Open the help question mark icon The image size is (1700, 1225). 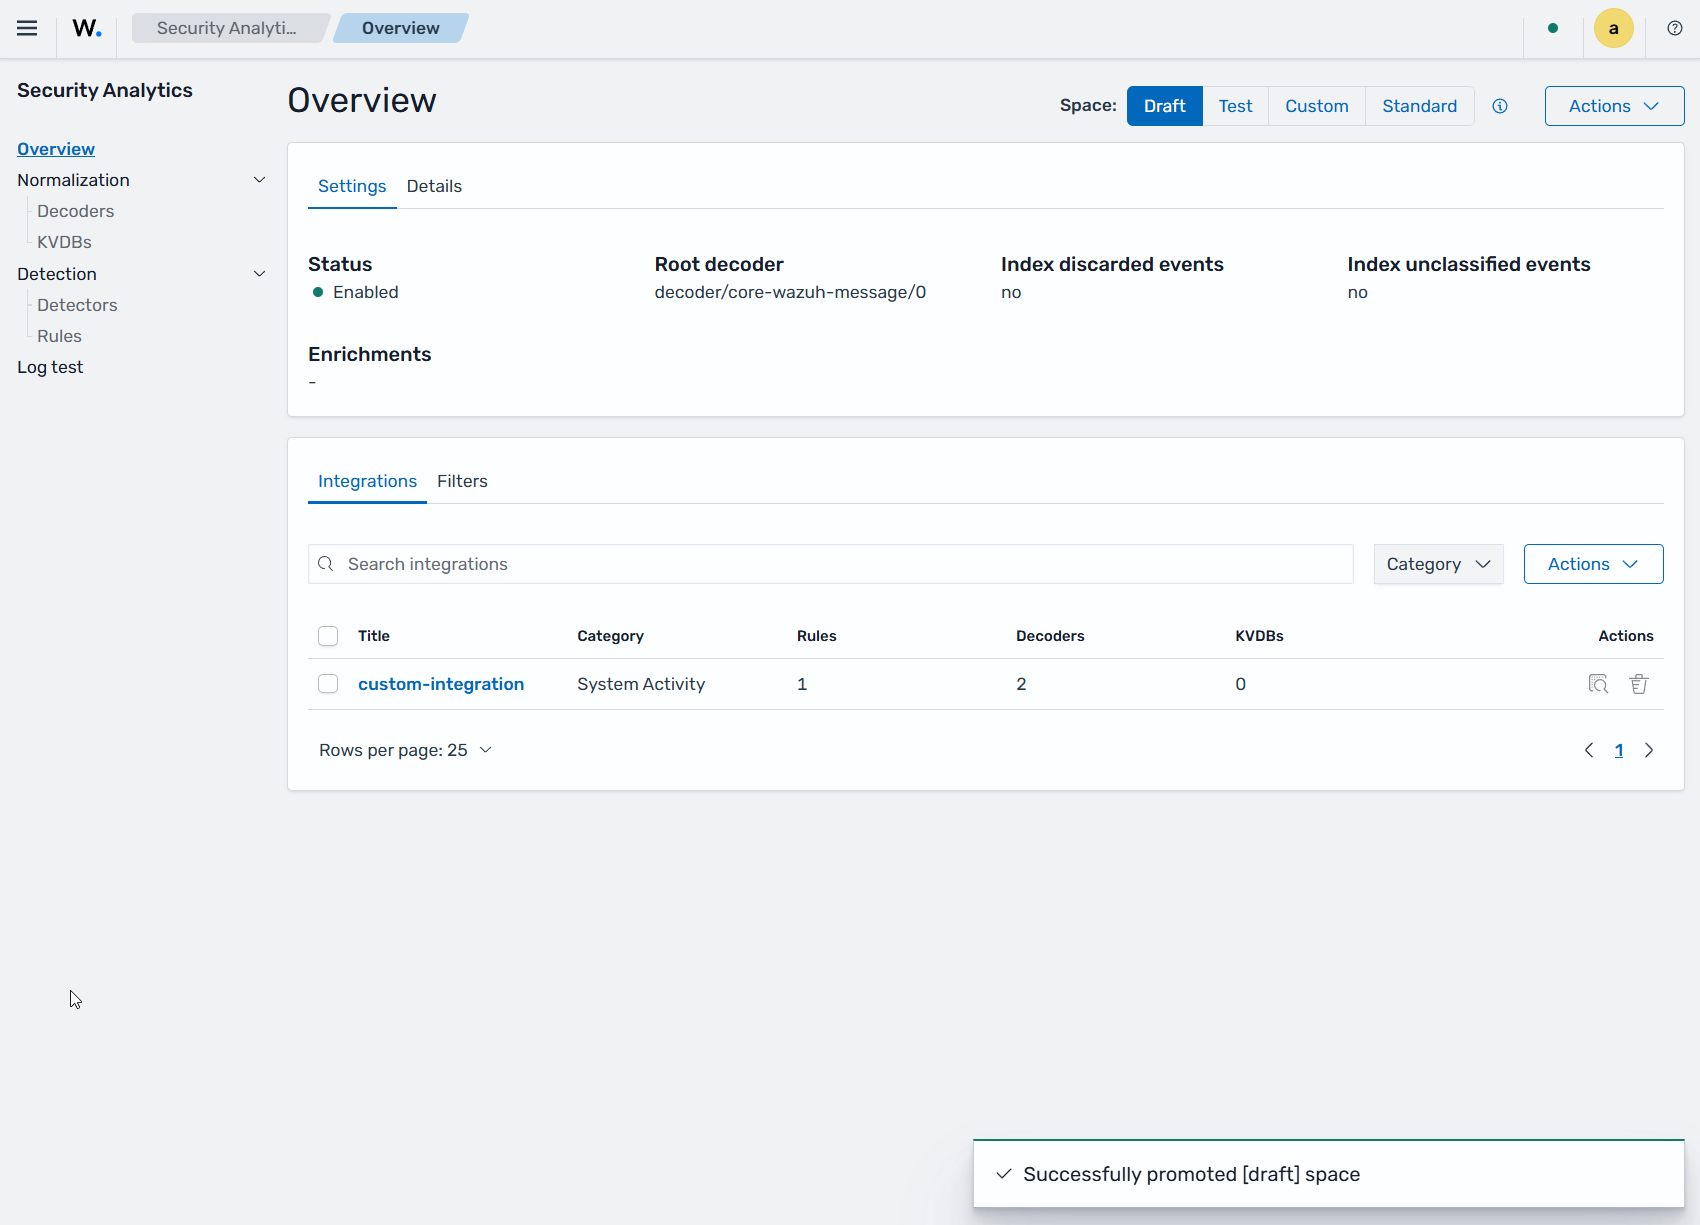(x=1675, y=28)
